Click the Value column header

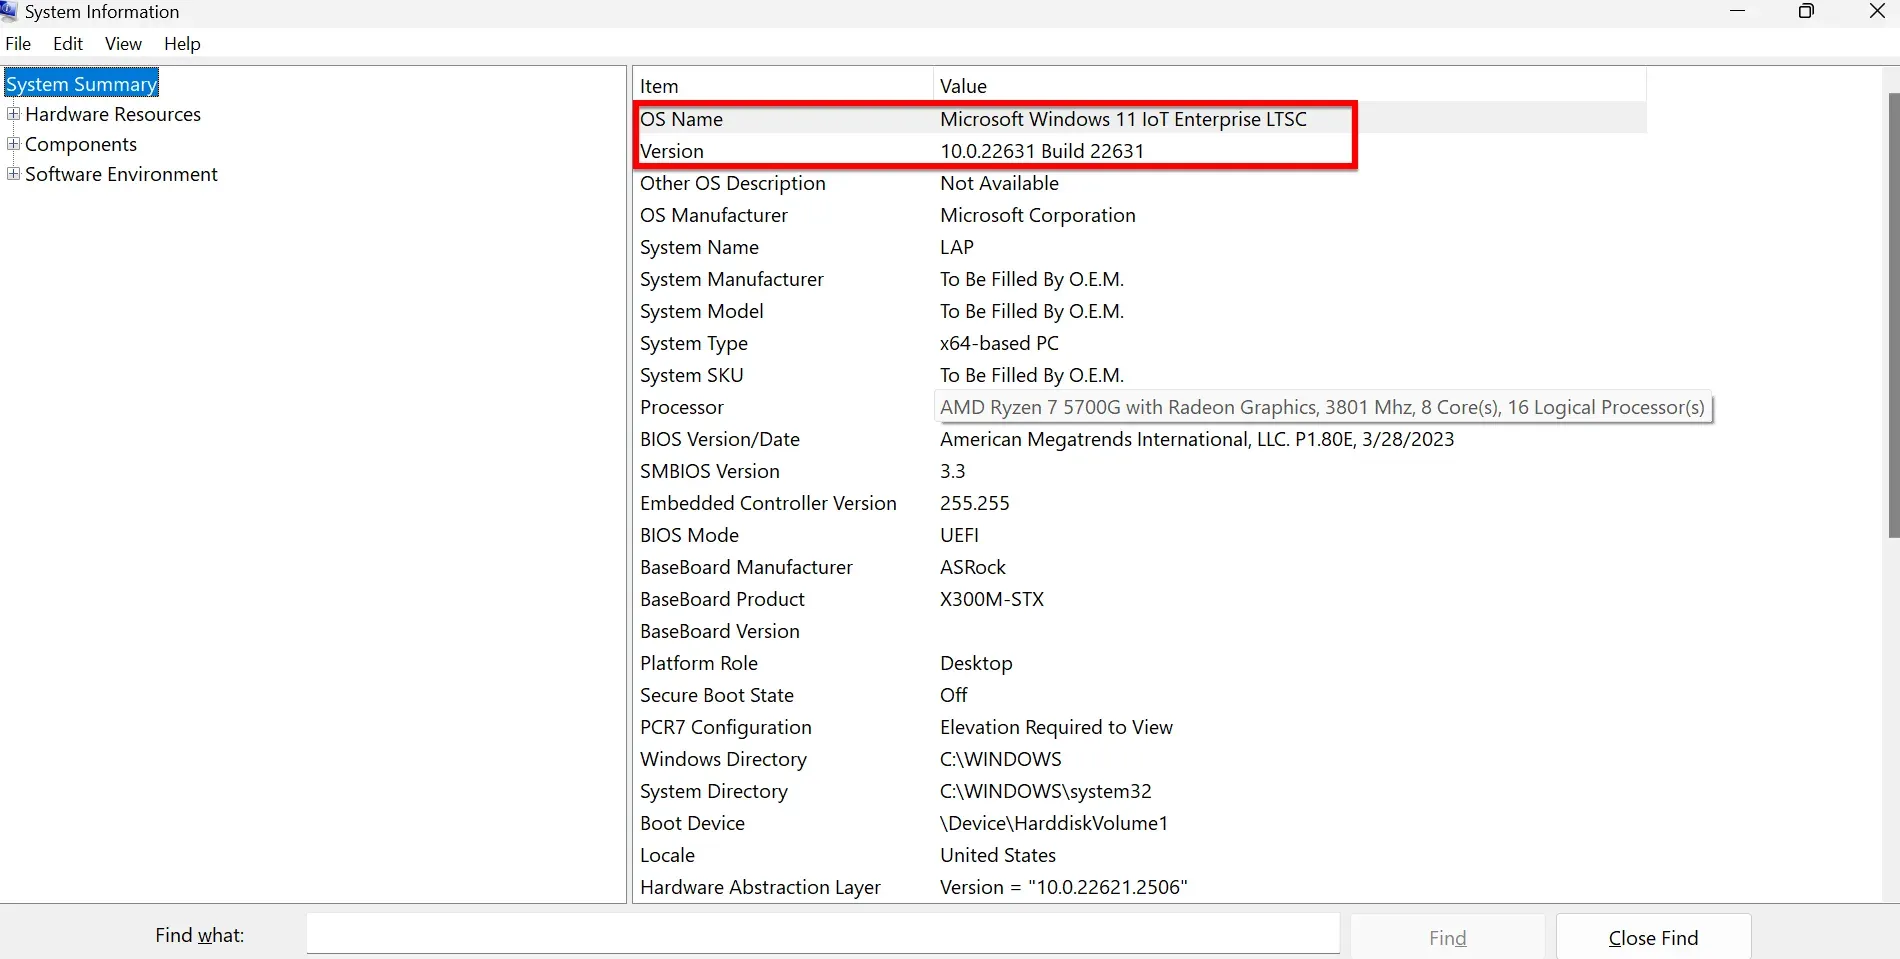(x=962, y=85)
